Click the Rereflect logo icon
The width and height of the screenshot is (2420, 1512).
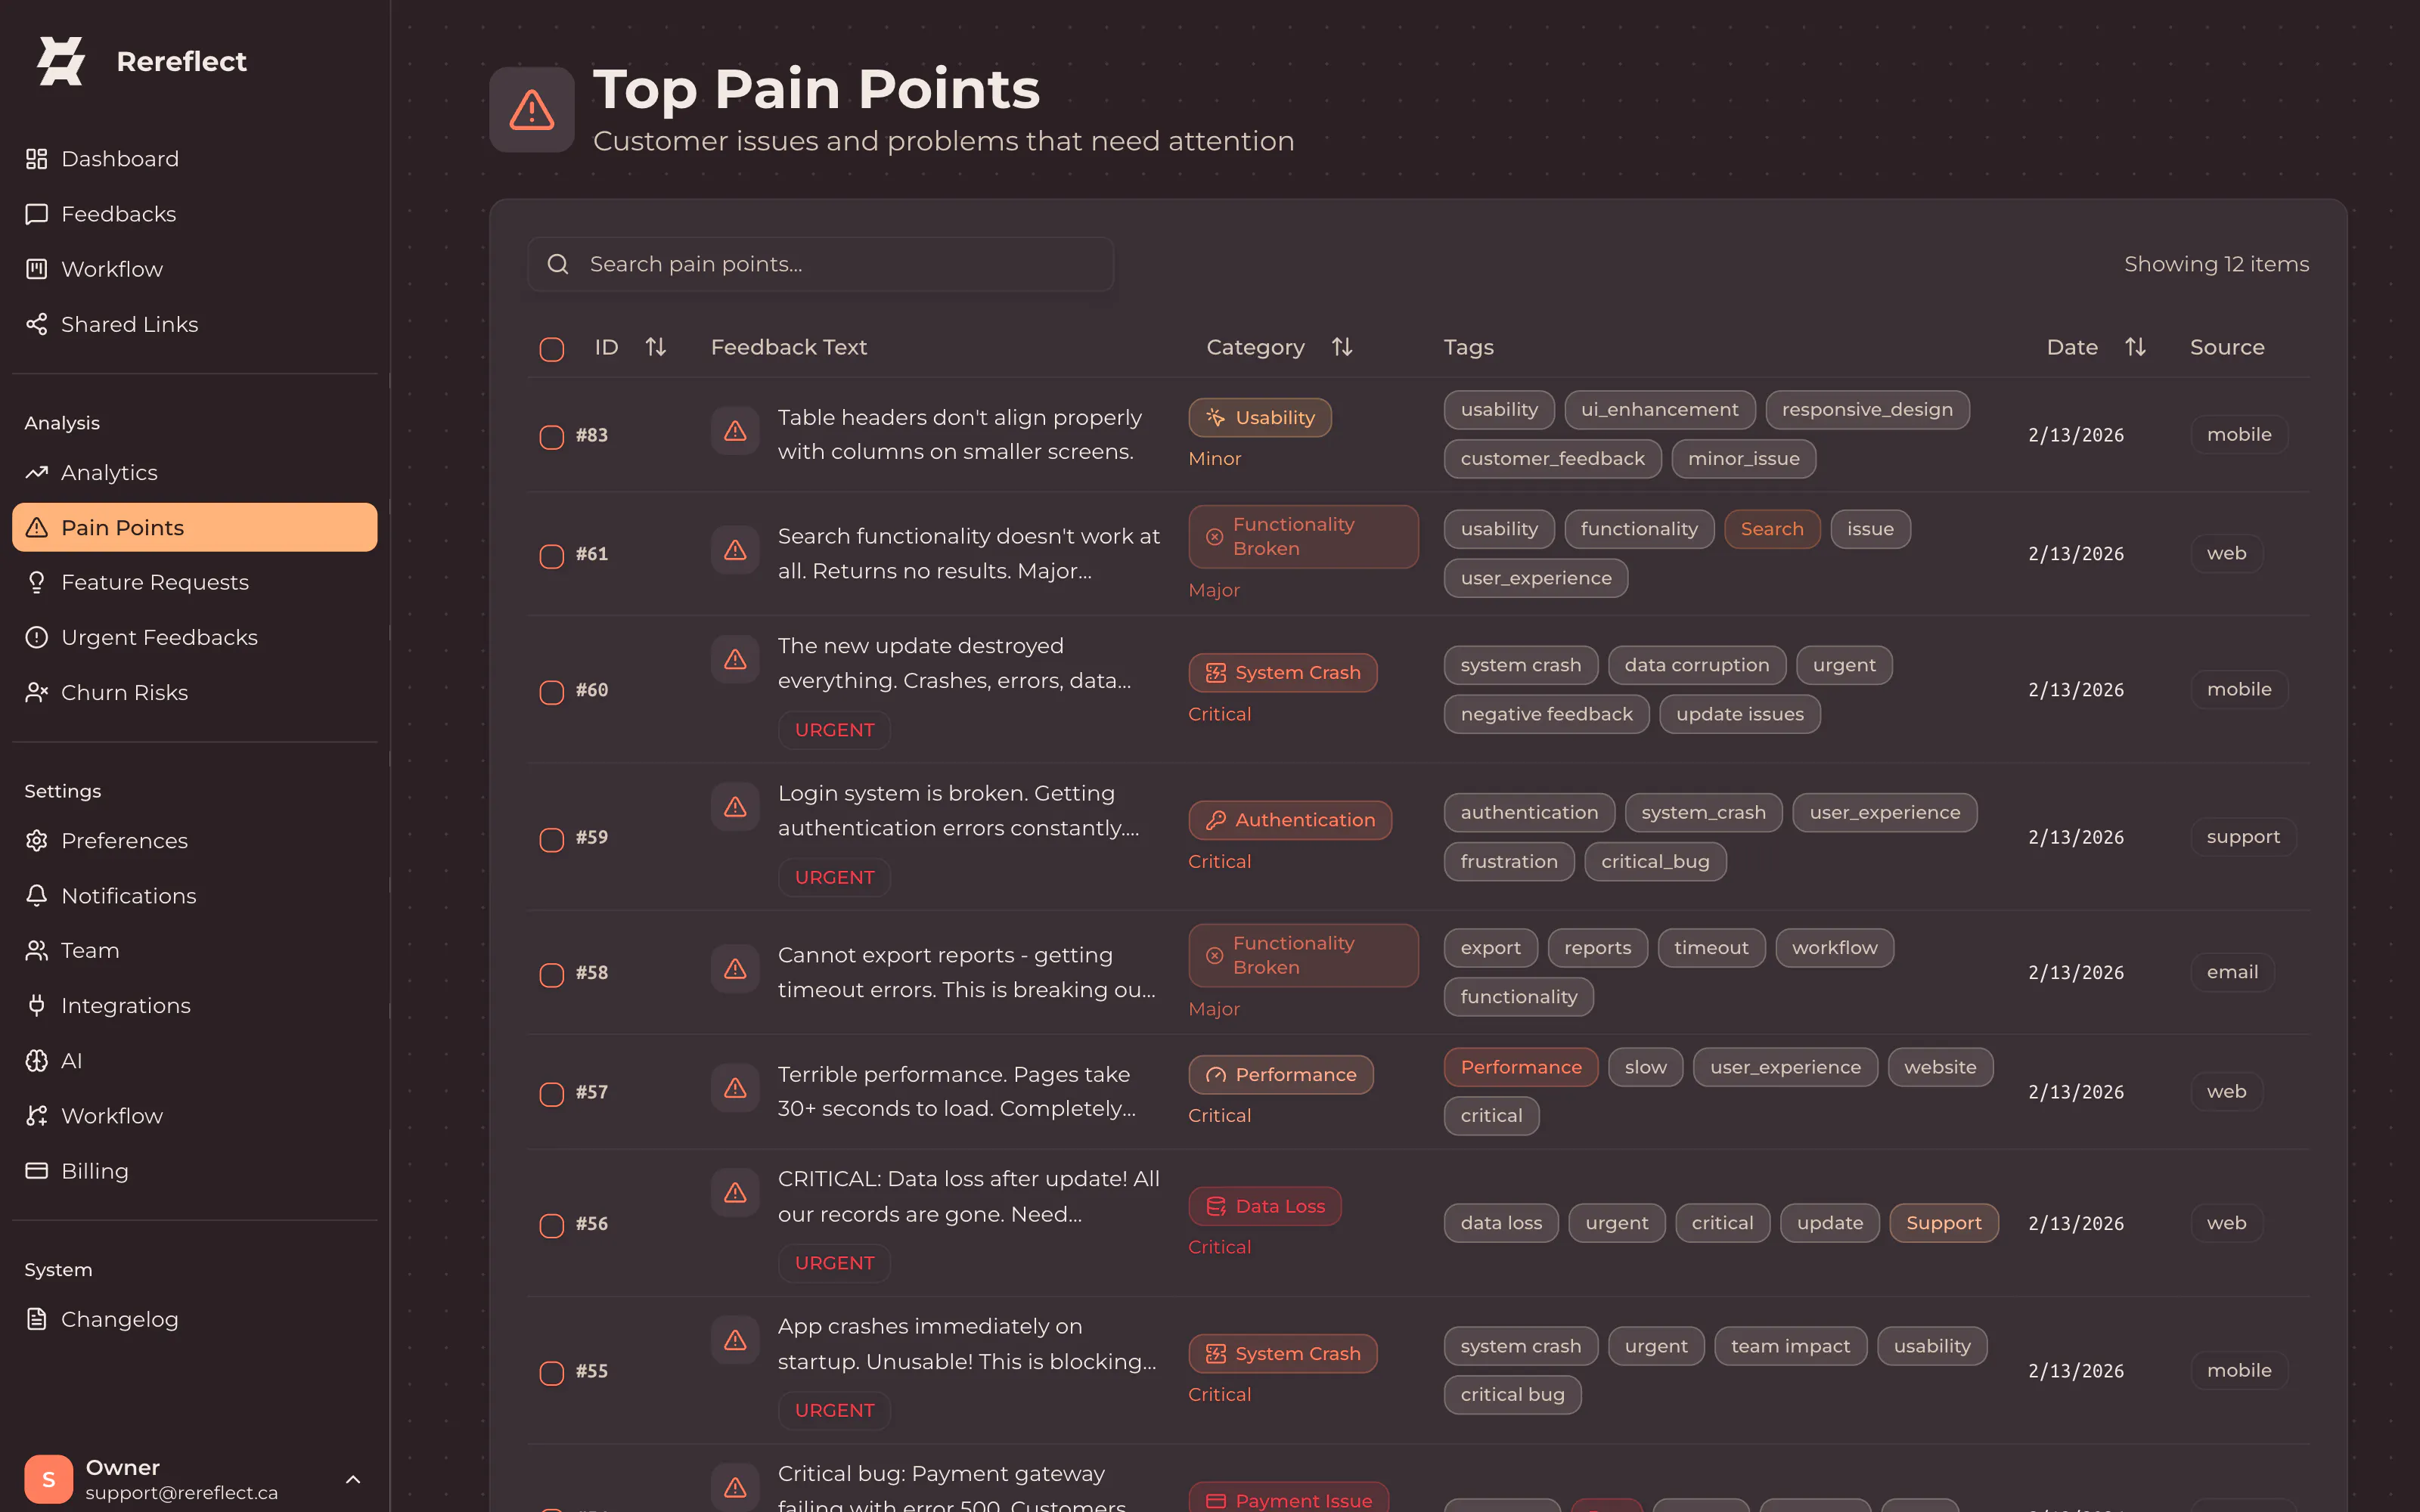(61, 61)
